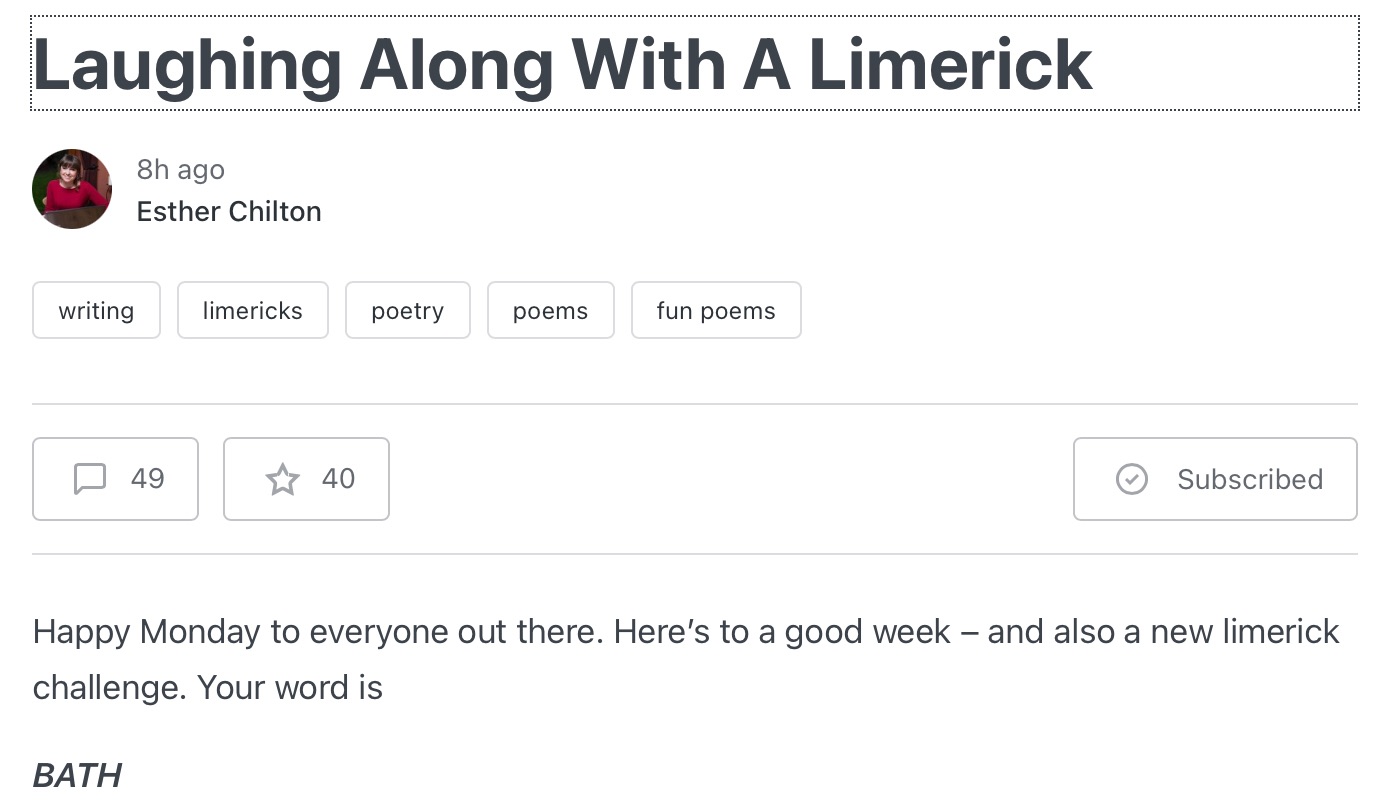
Task: Select the 'limericks' tag
Action: coord(252,311)
